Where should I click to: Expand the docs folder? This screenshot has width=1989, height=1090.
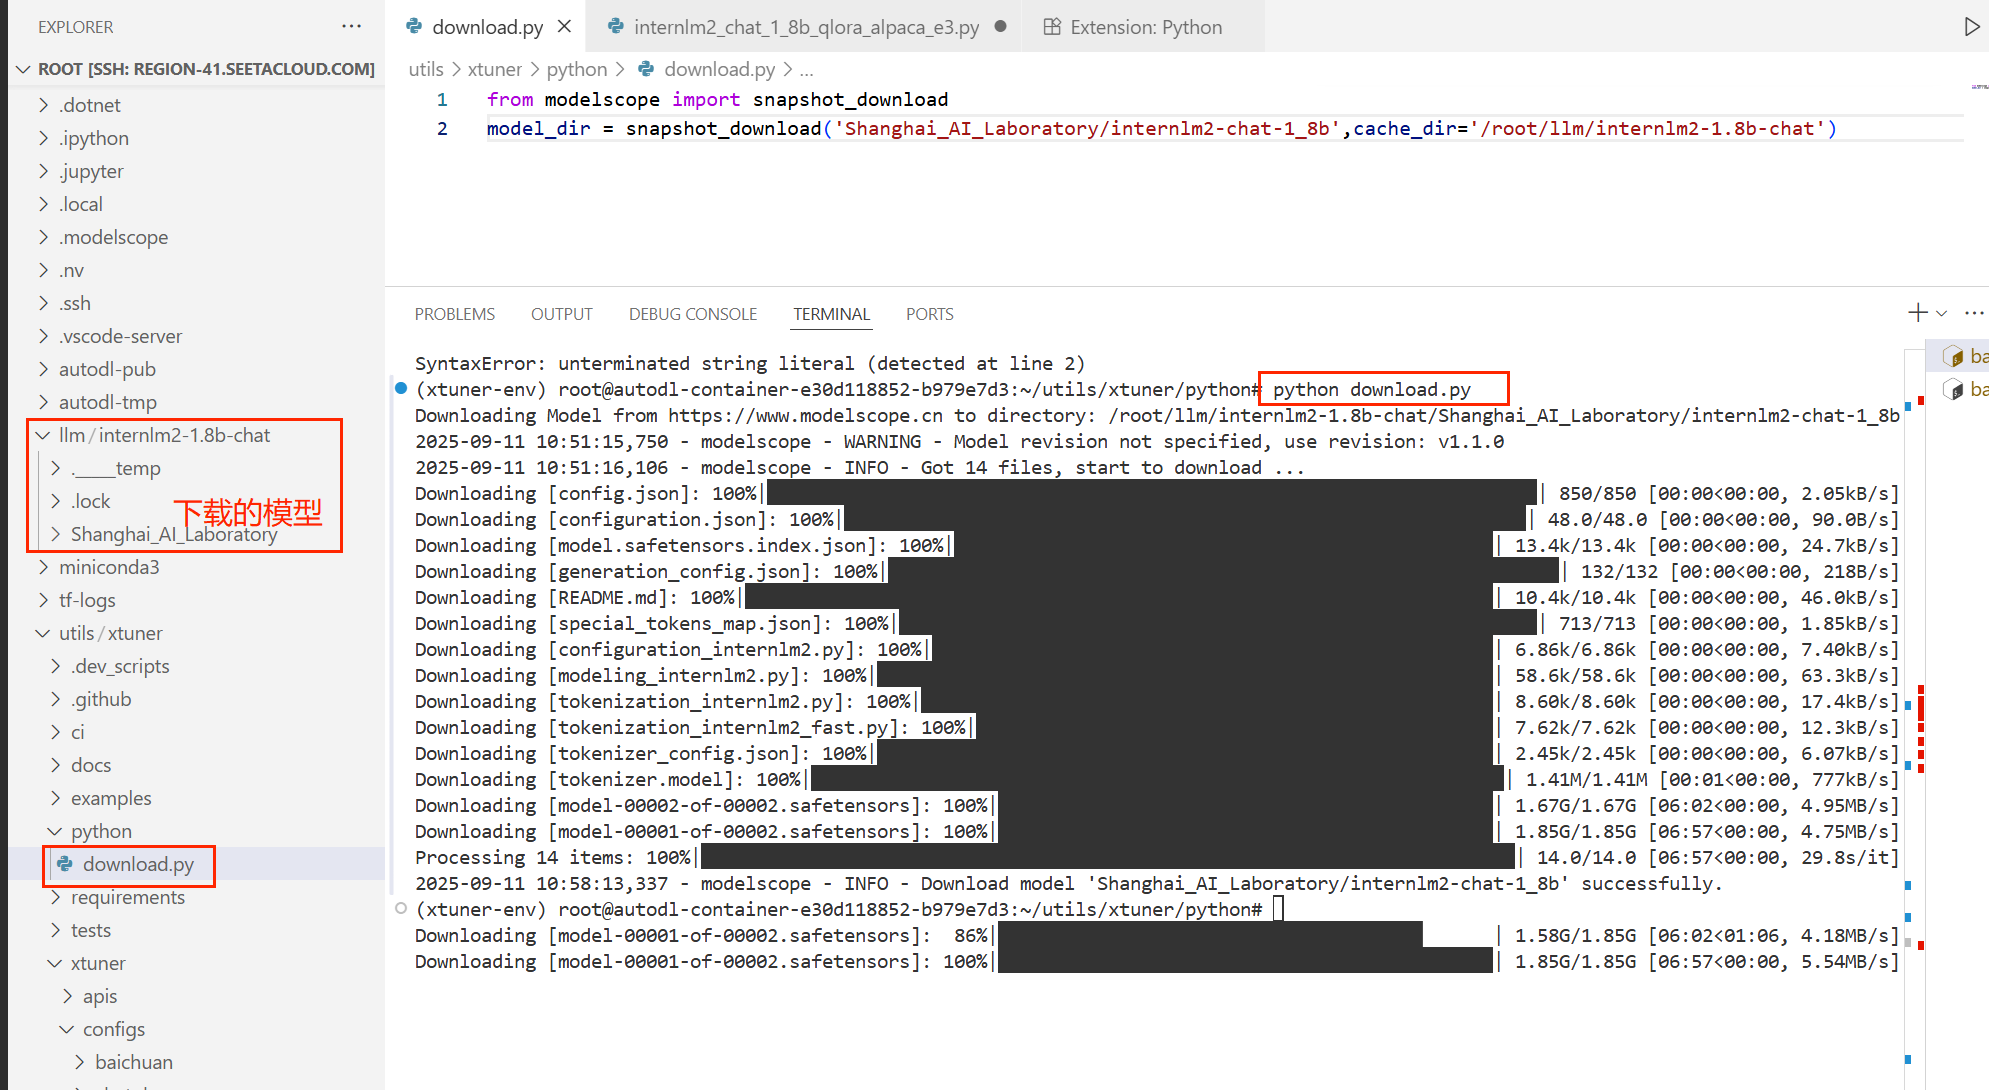tap(196, 765)
